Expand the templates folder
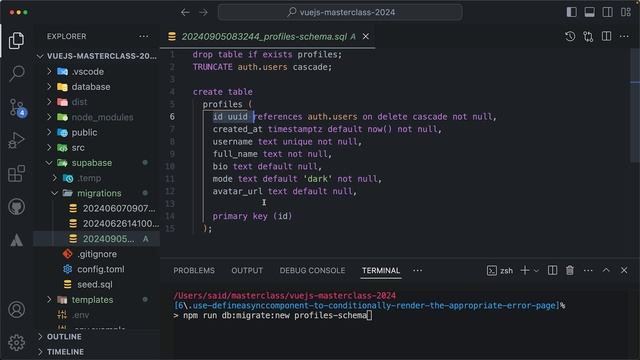Viewport: 640px width, 360px height. (x=96, y=300)
